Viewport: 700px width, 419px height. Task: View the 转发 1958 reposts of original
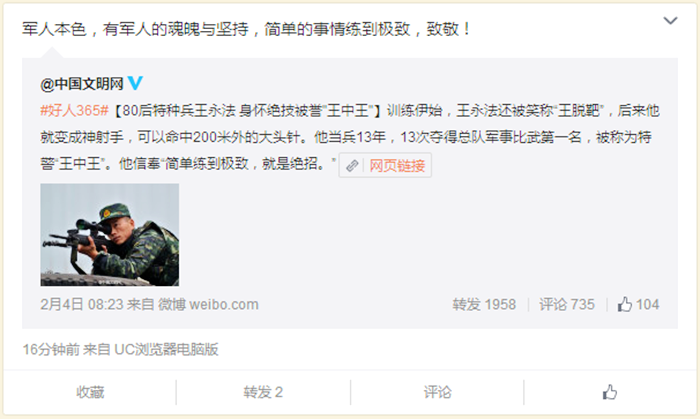484,304
